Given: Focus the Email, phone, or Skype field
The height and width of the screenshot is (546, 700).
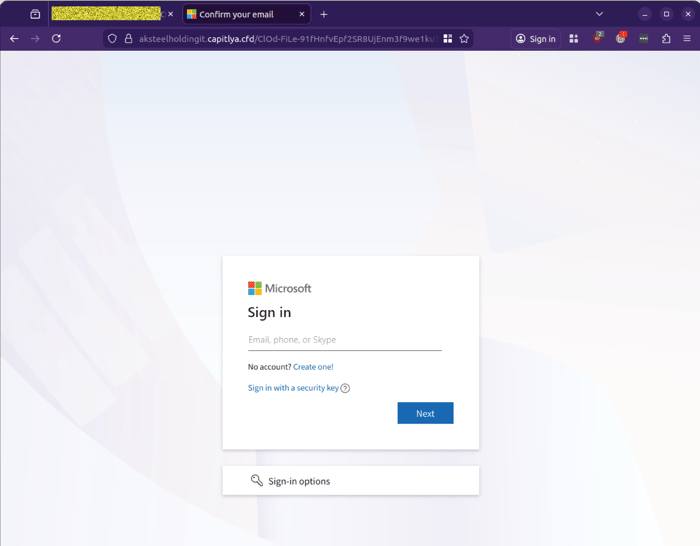Looking at the screenshot, I should pyautogui.click(x=345, y=340).
